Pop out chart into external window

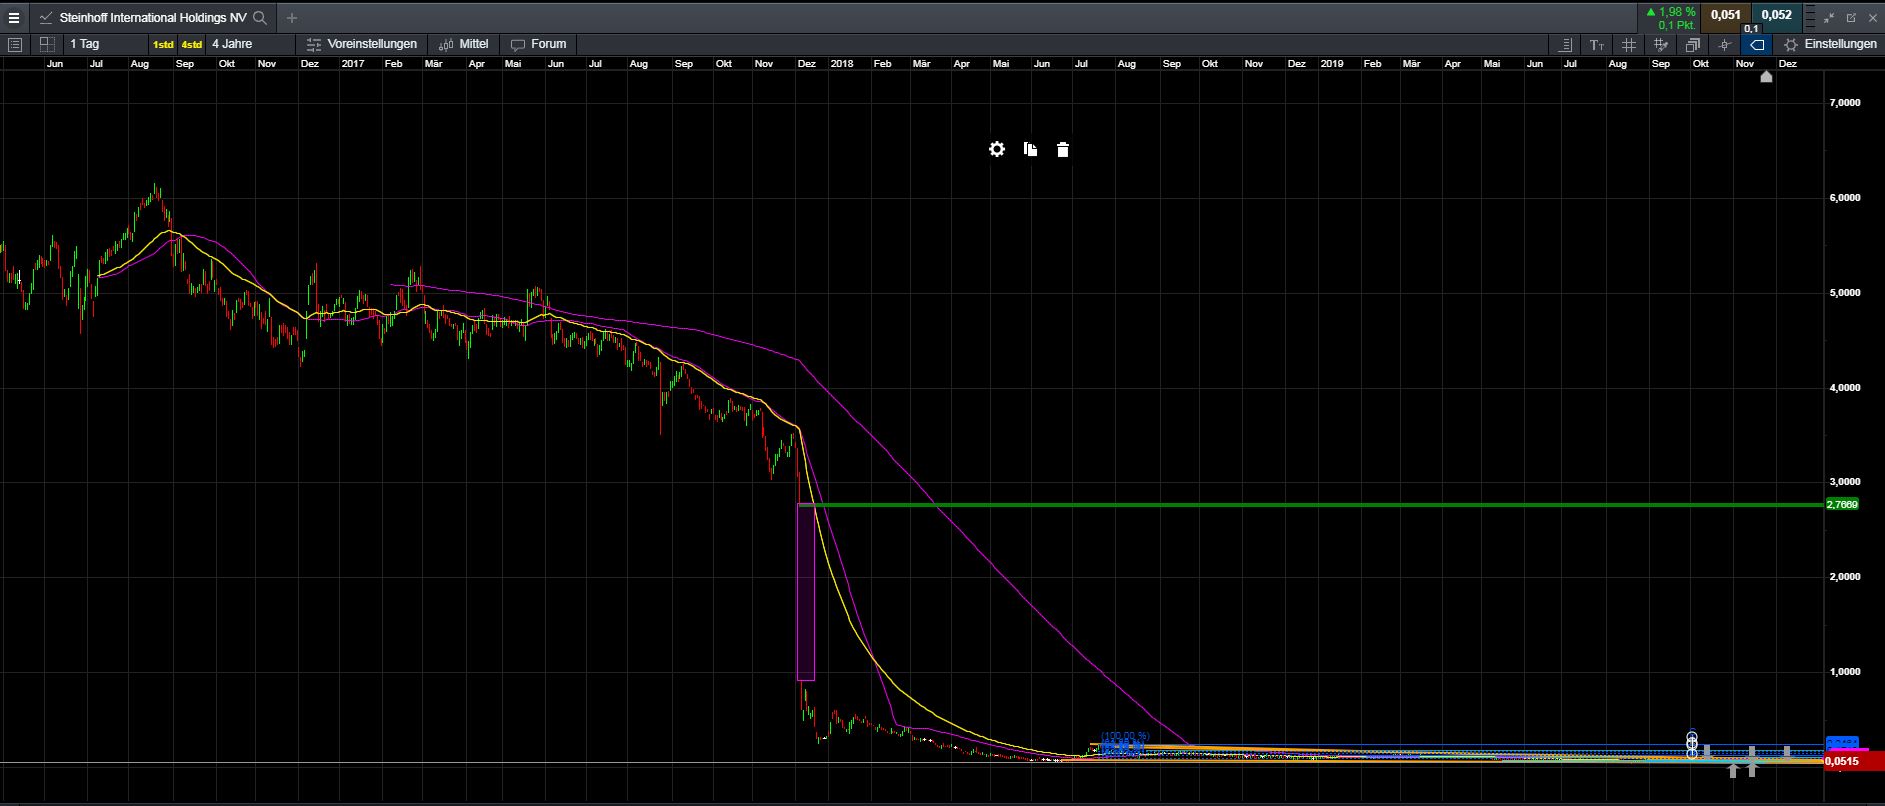pos(1851,18)
